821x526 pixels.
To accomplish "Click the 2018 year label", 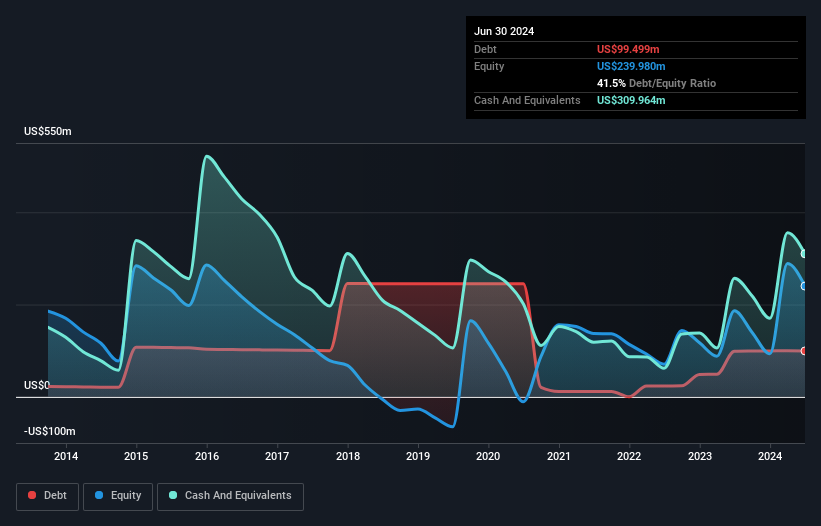I will 348,456.
